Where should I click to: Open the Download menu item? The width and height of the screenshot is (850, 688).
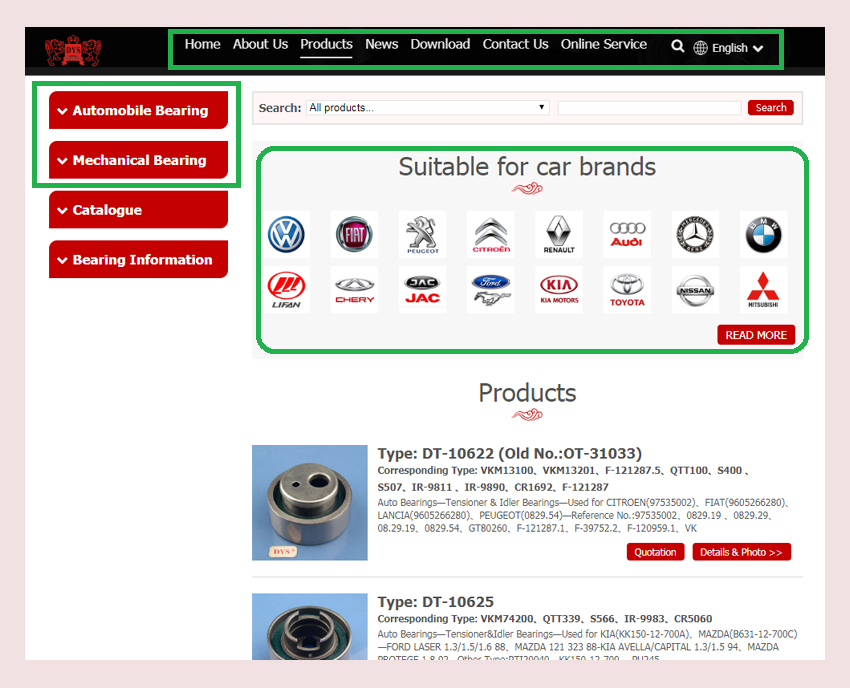coord(440,44)
